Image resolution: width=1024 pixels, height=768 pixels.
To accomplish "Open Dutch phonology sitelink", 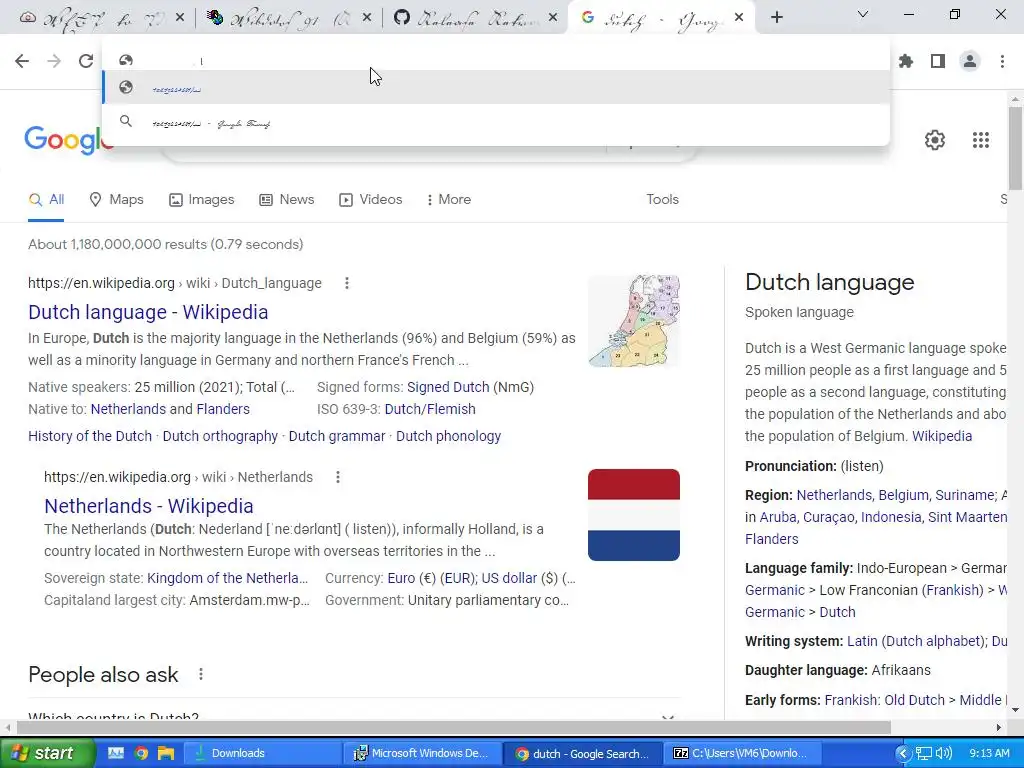I will coord(449,436).
